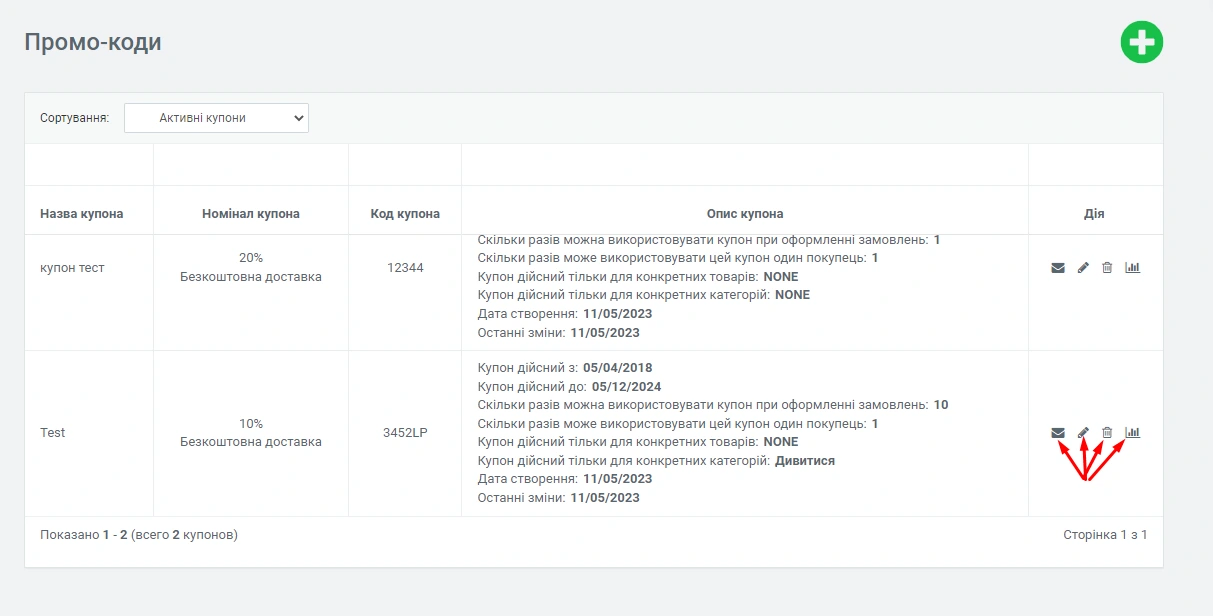Click trash icon for the Test coupon
Viewport: 1213px width, 616px height.
[1107, 433]
